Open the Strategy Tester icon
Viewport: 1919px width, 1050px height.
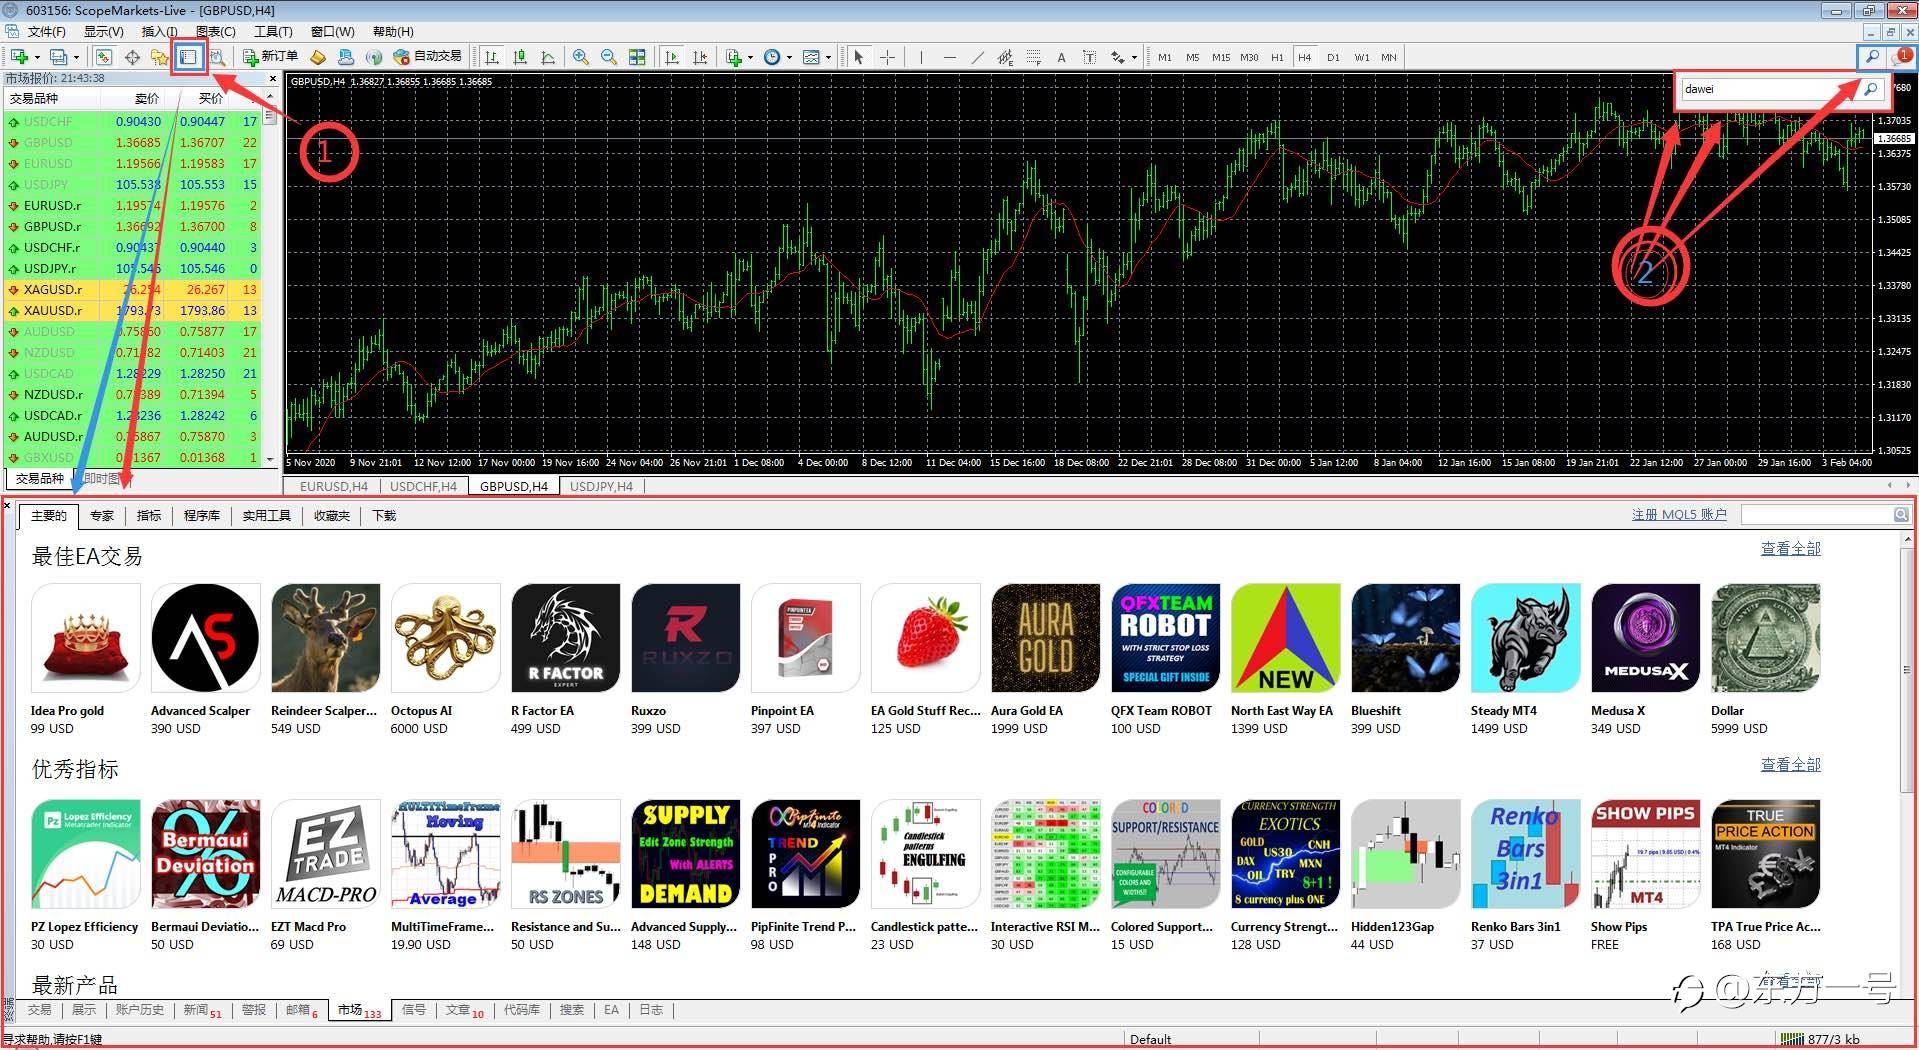[216, 57]
